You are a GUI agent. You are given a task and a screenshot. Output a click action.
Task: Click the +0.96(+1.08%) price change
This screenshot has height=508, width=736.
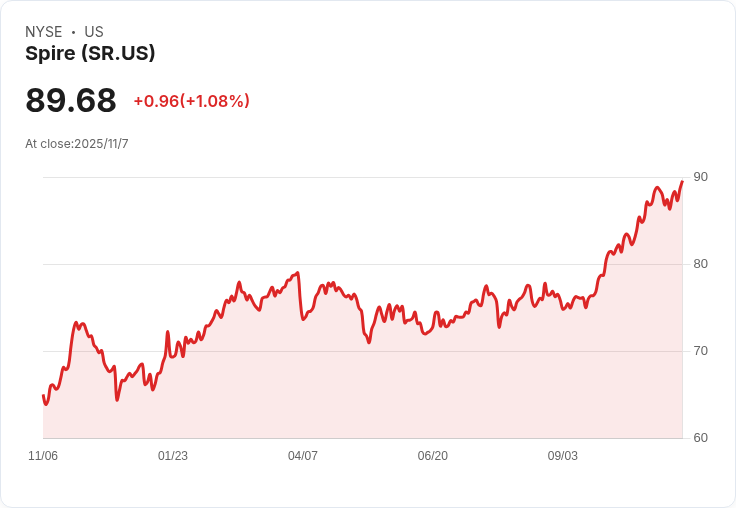pyautogui.click(x=191, y=101)
